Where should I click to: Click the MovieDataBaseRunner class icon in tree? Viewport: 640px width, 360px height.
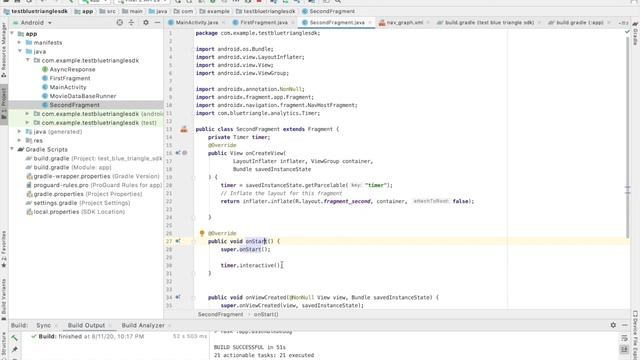[x=45, y=96]
